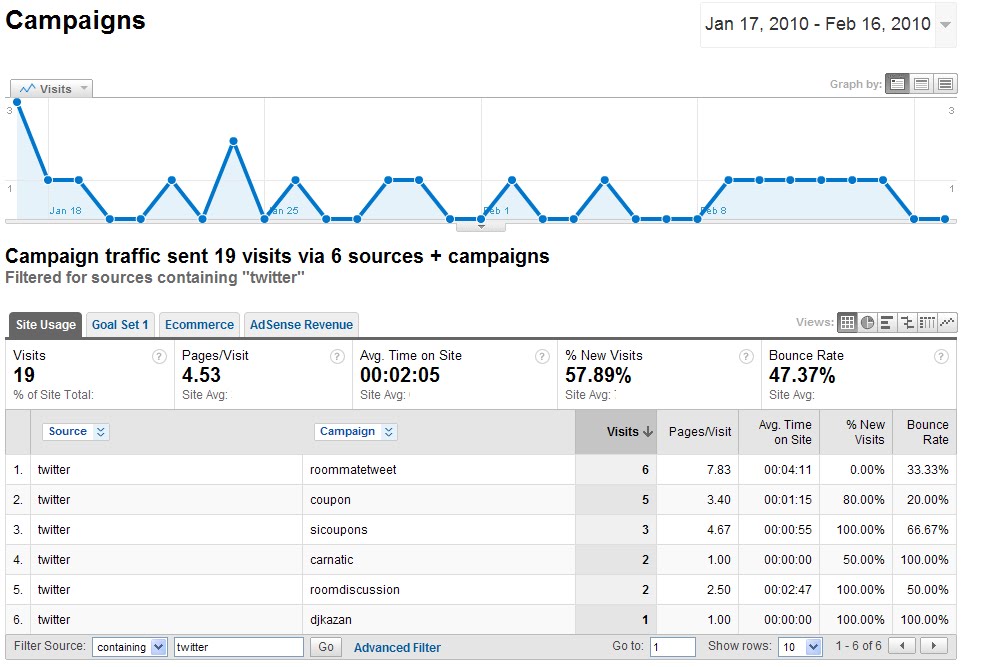Click the 00:02:05 average time summary
The image size is (1004, 667).
pos(400,375)
